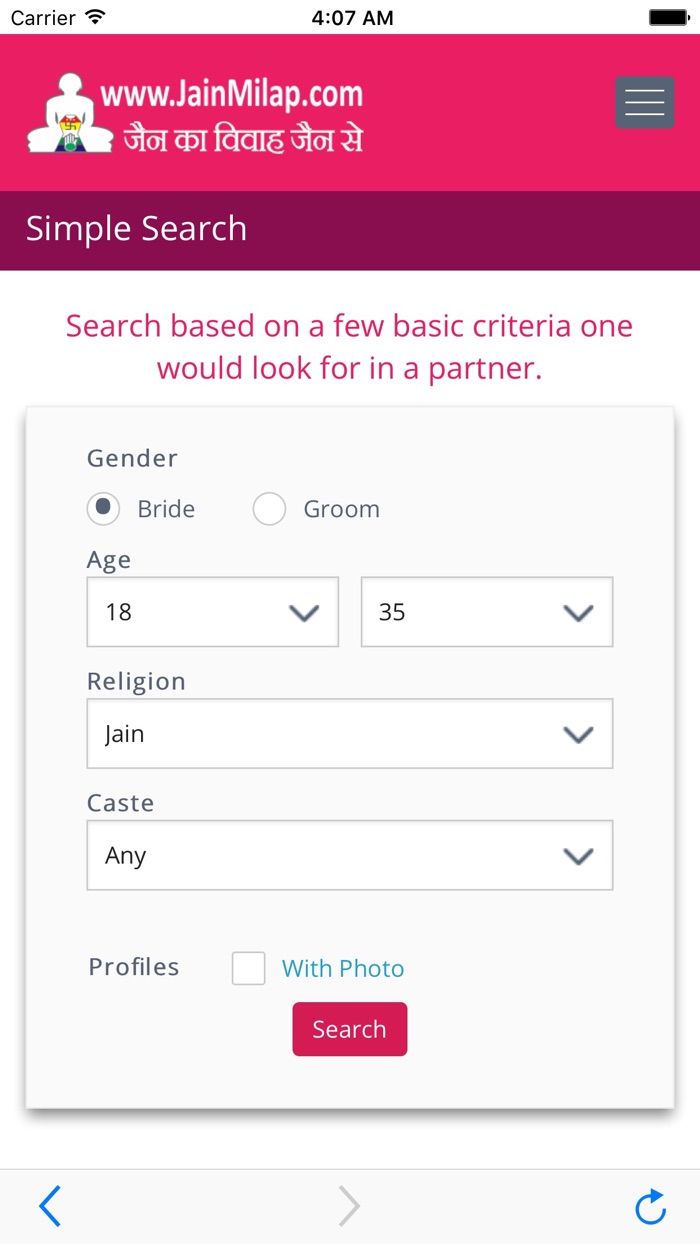Enable the With Photo checkbox
The width and height of the screenshot is (700, 1244).
click(248, 968)
